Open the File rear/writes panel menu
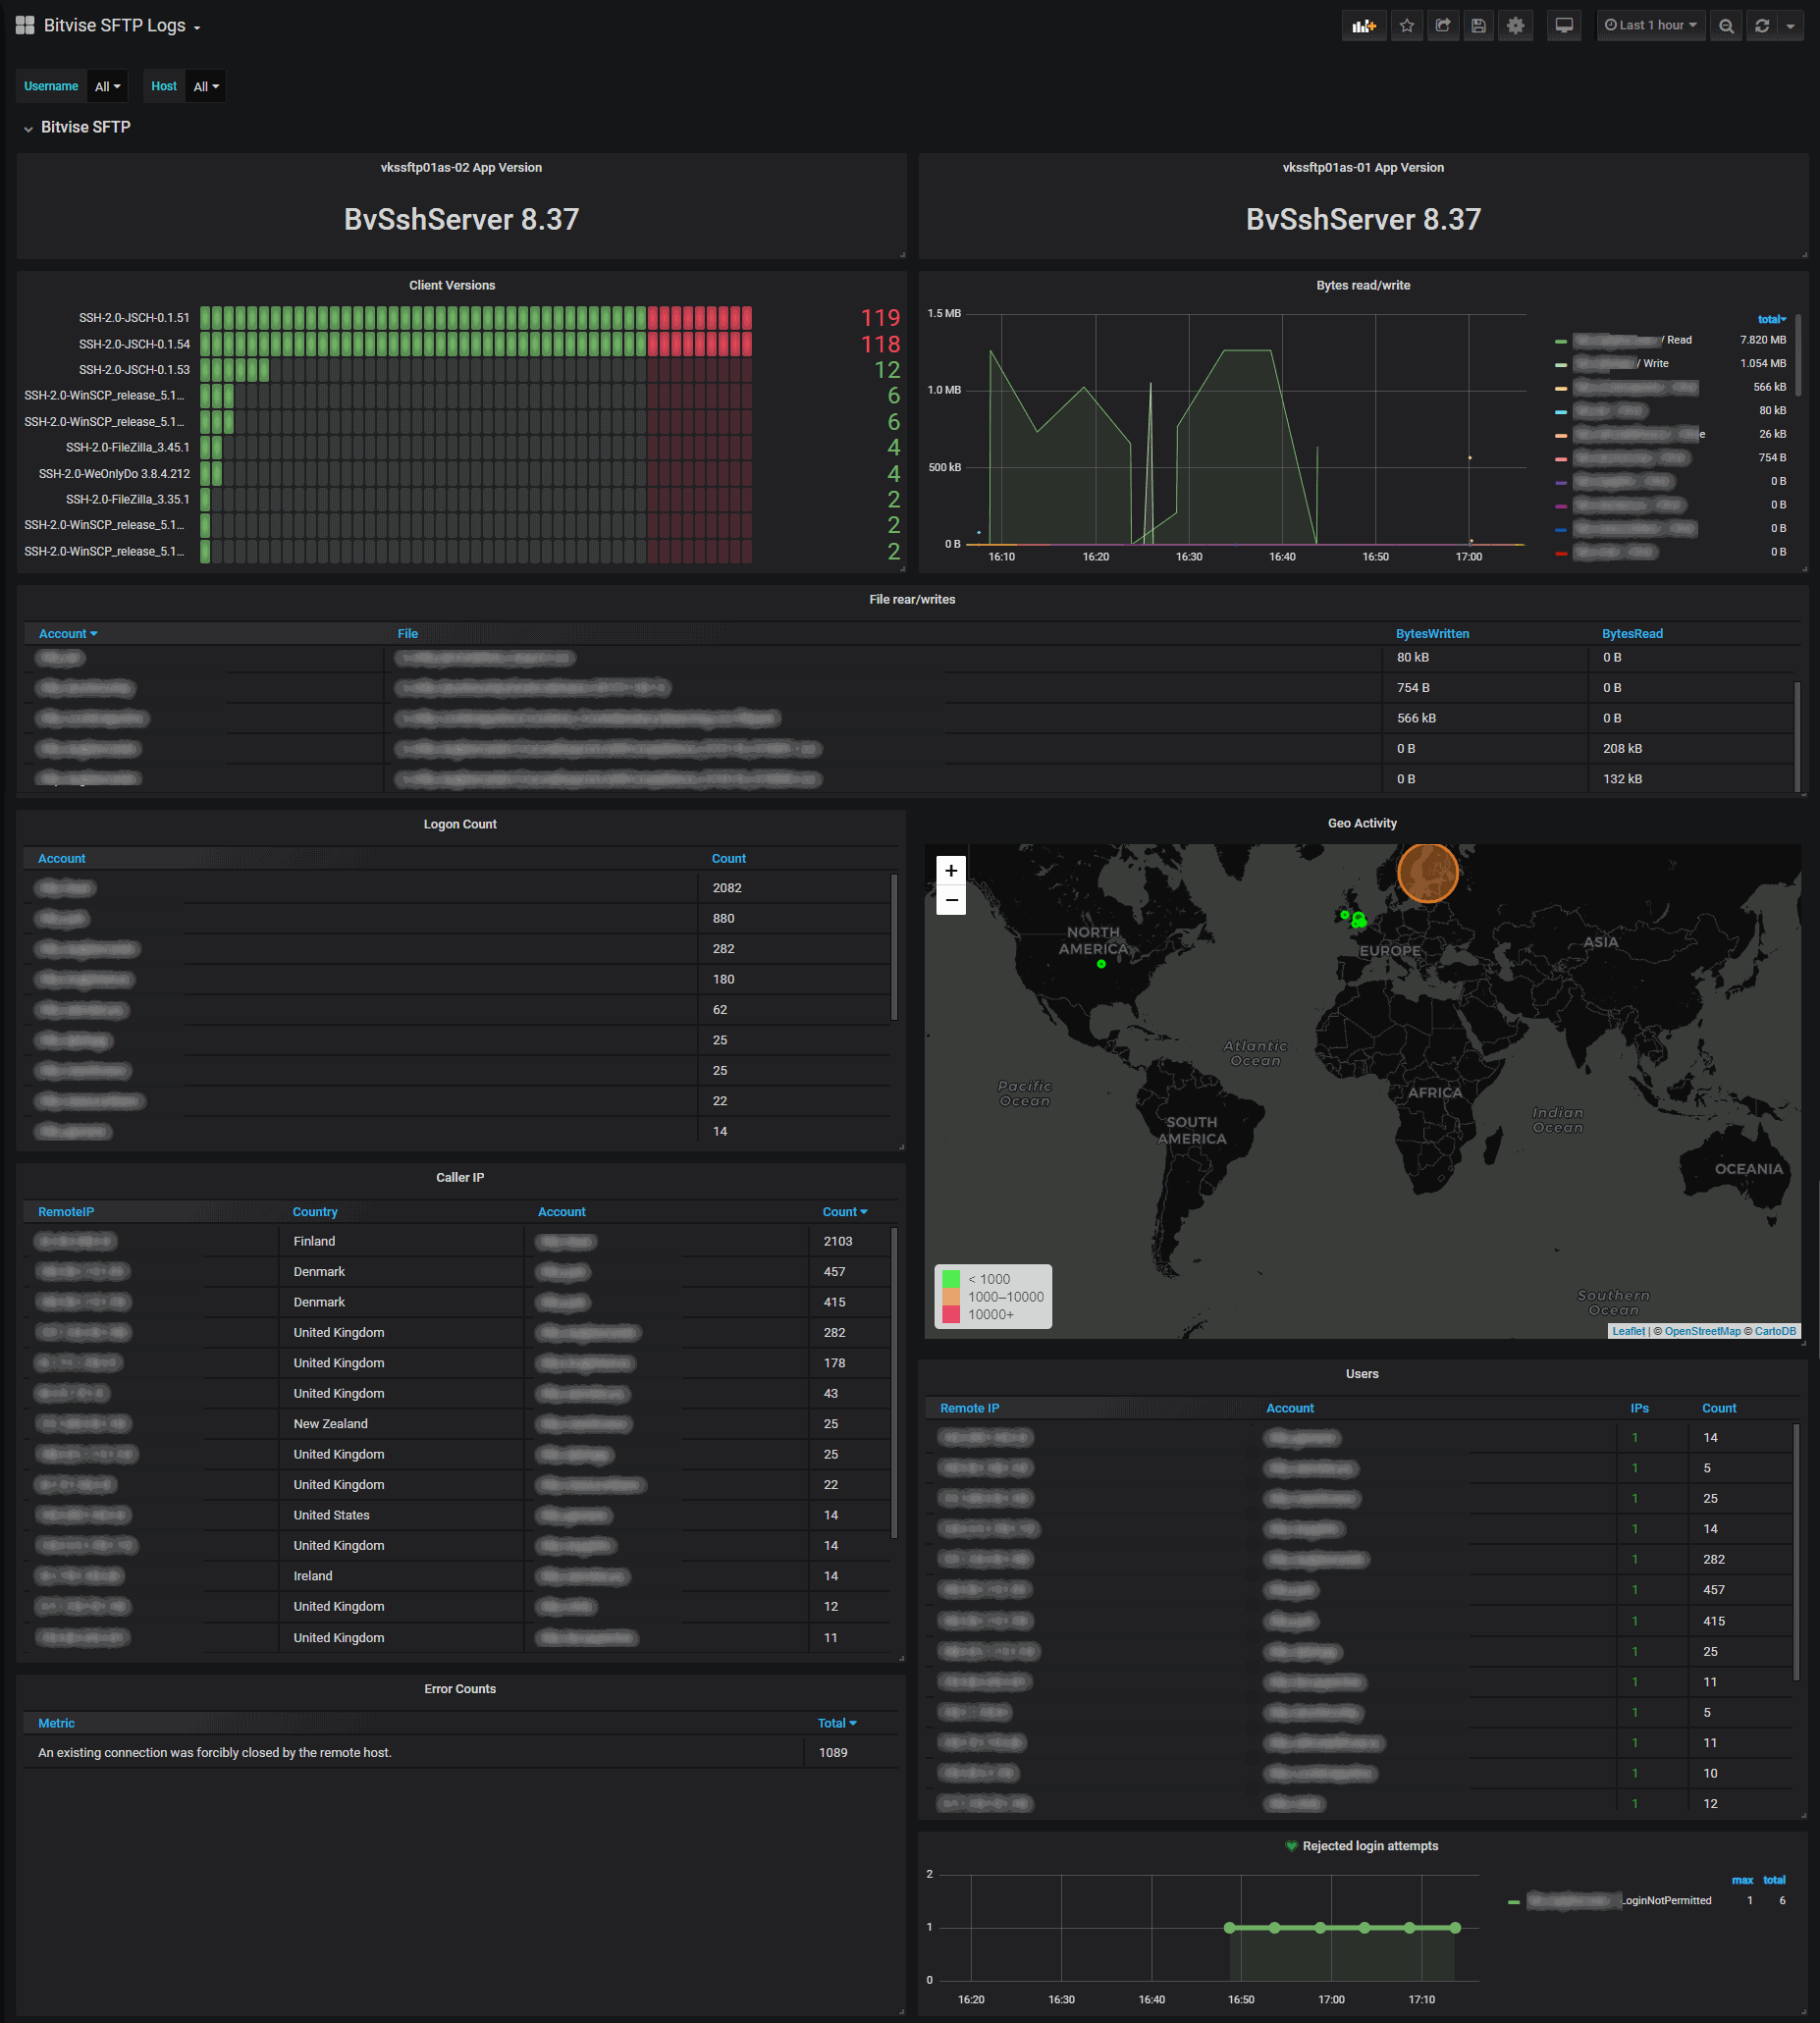This screenshot has width=1820, height=2023. [x=912, y=600]
